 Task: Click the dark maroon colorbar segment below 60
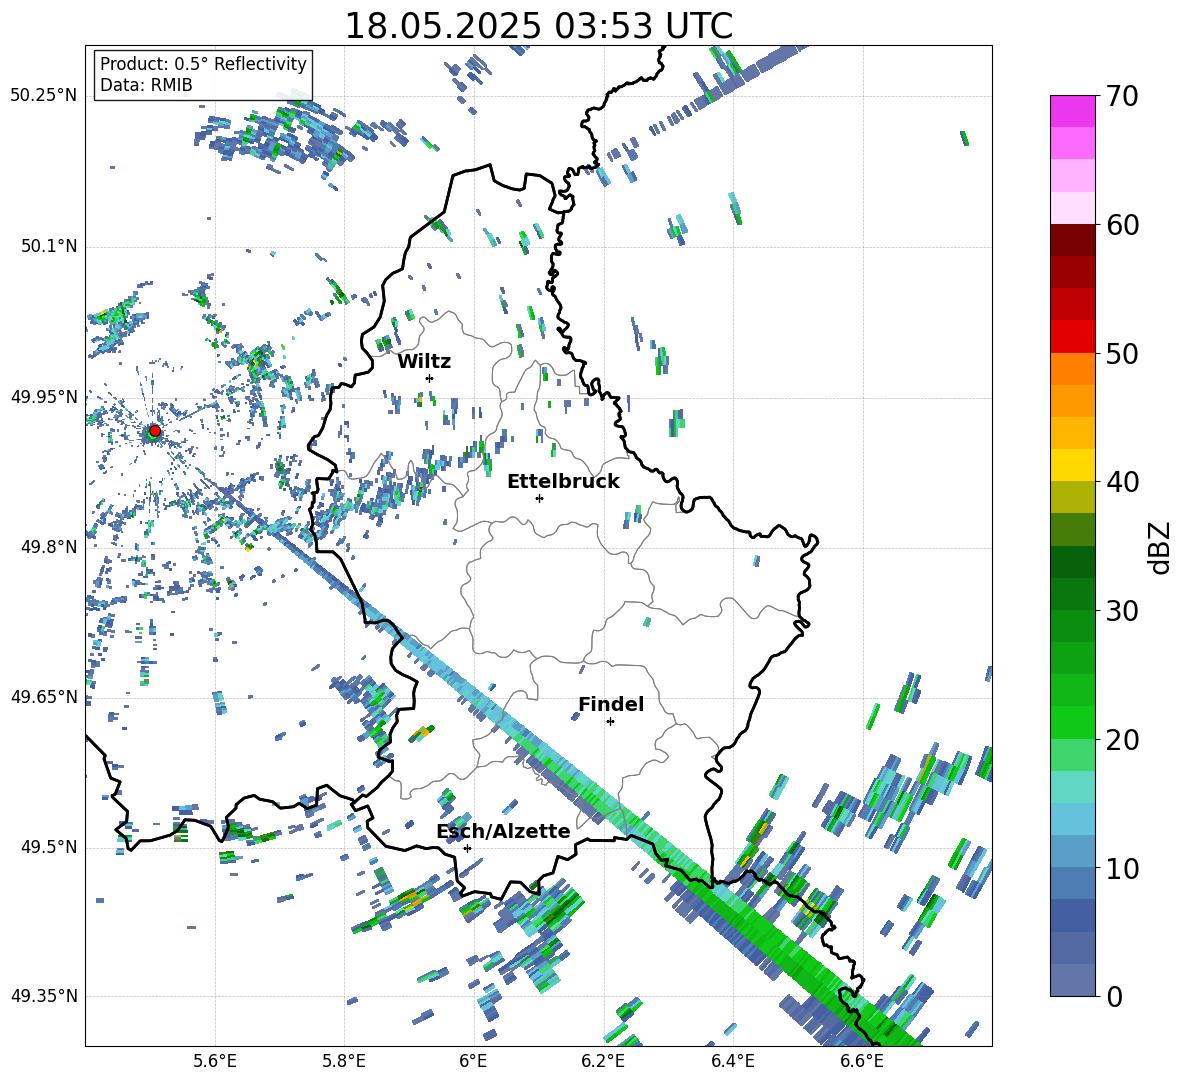(x=1072, y=240)
